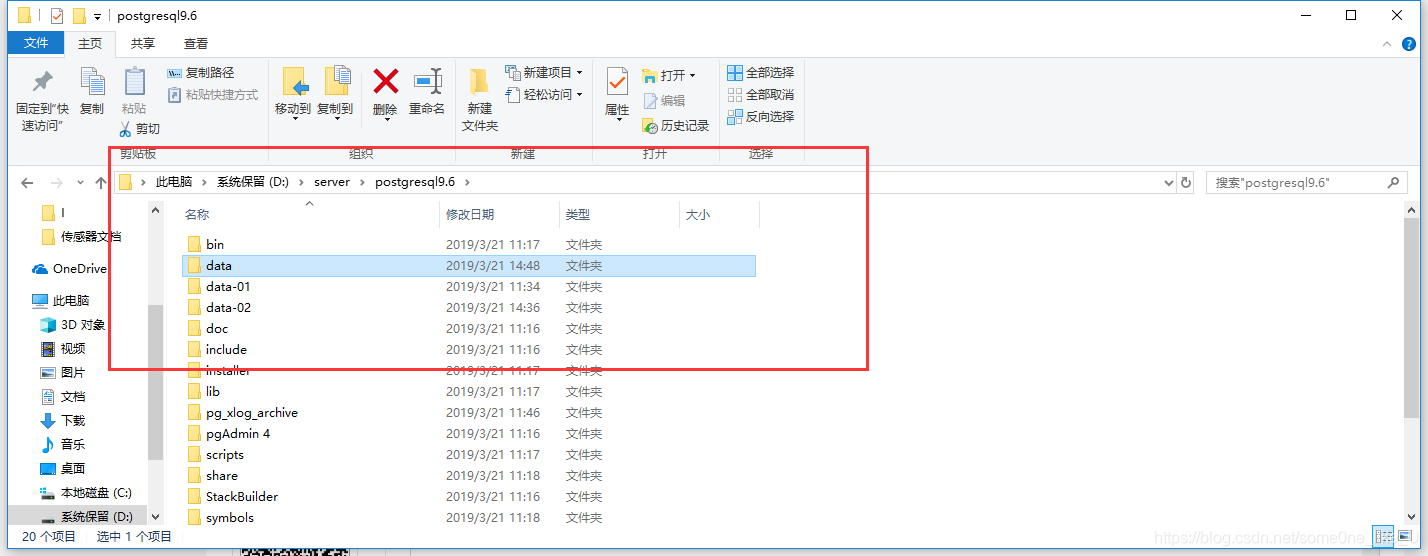Click the Properties (属性) icon
The width and height of the screenshot is (1428, 556).
(617, 82)
